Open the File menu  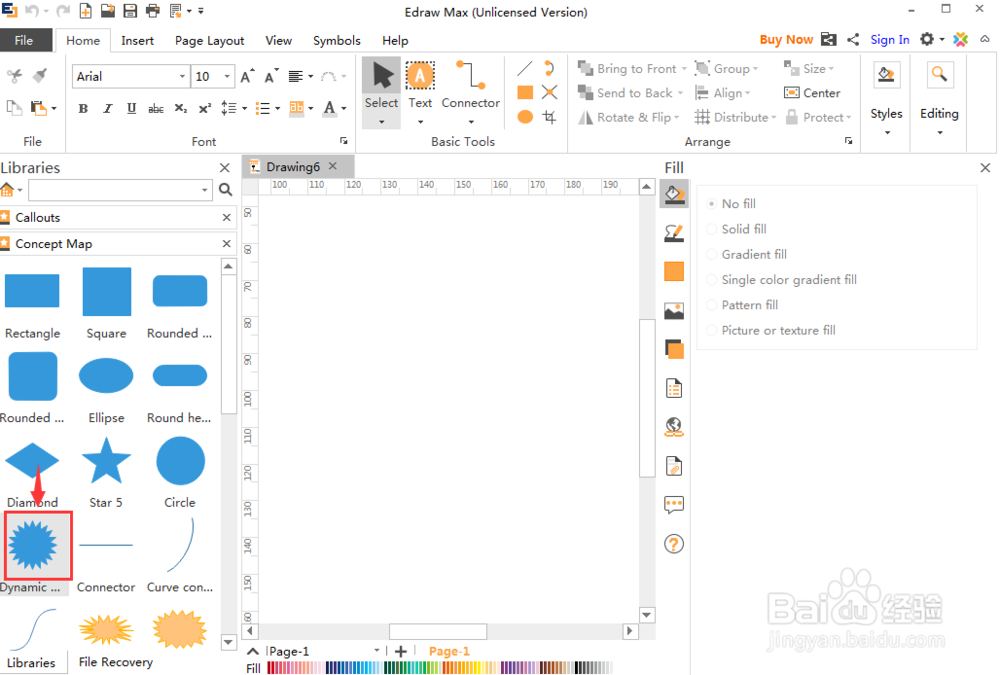click(x=24, y=40)
